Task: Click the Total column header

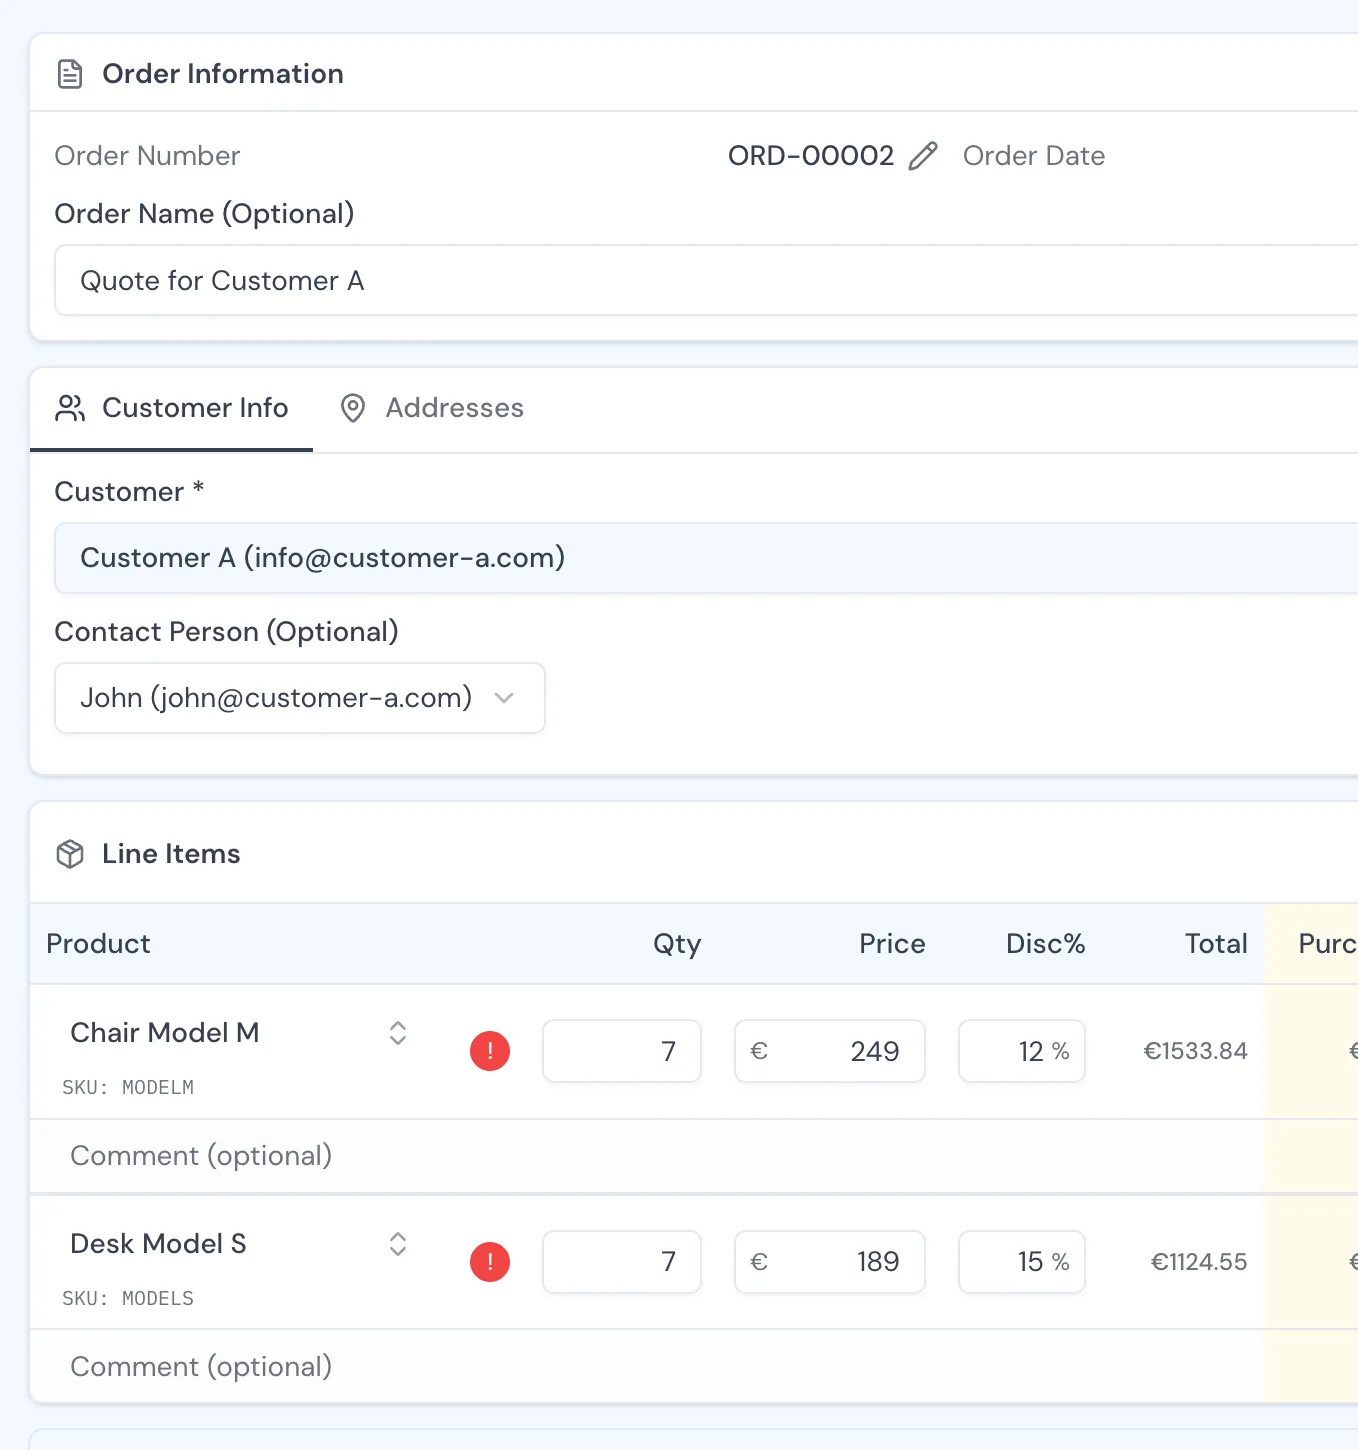Action: click(1216, 944)
